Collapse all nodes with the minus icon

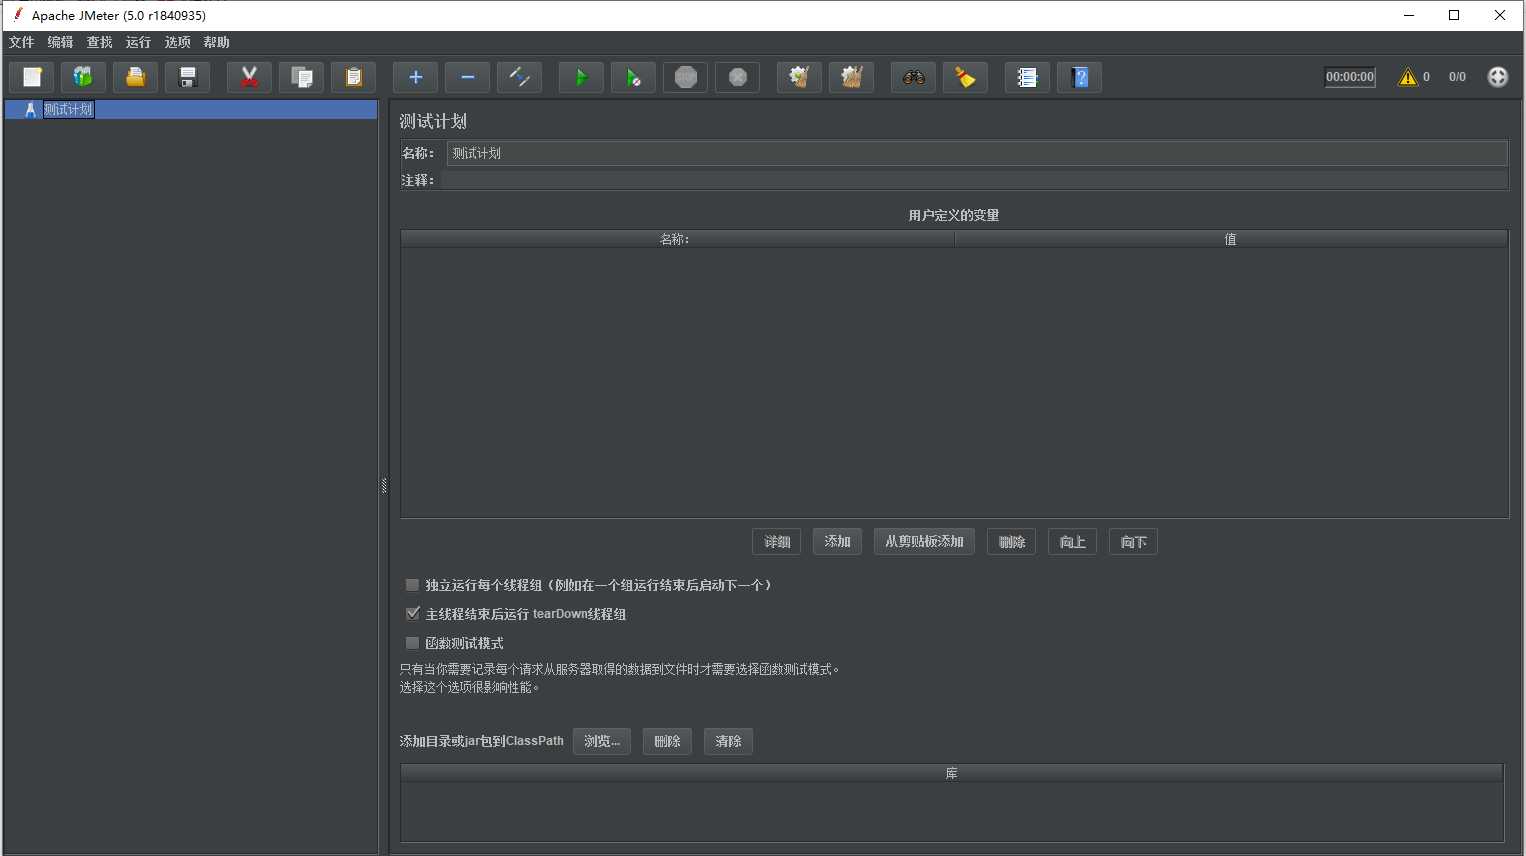click(467, 77)
